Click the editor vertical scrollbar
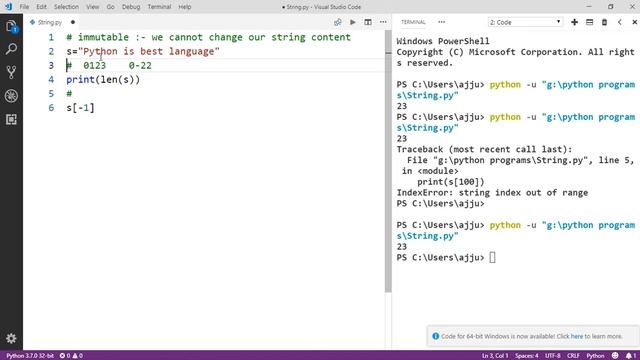The image size is (640, 360). [388, 161]
